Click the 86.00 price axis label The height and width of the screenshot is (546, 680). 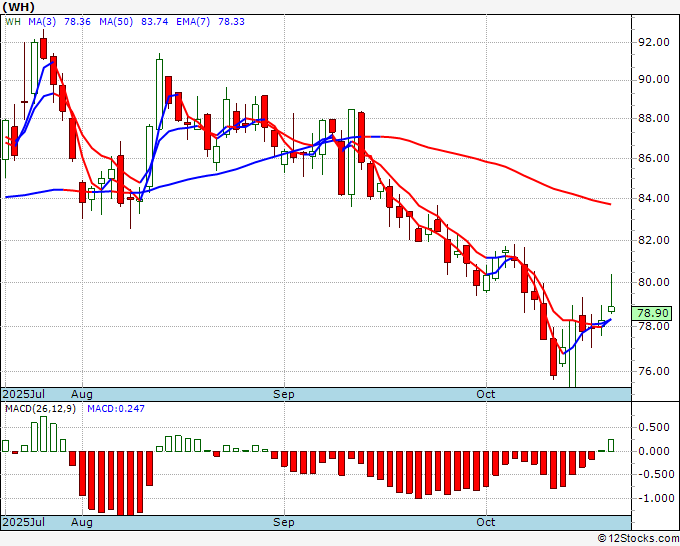click(654, 158)
